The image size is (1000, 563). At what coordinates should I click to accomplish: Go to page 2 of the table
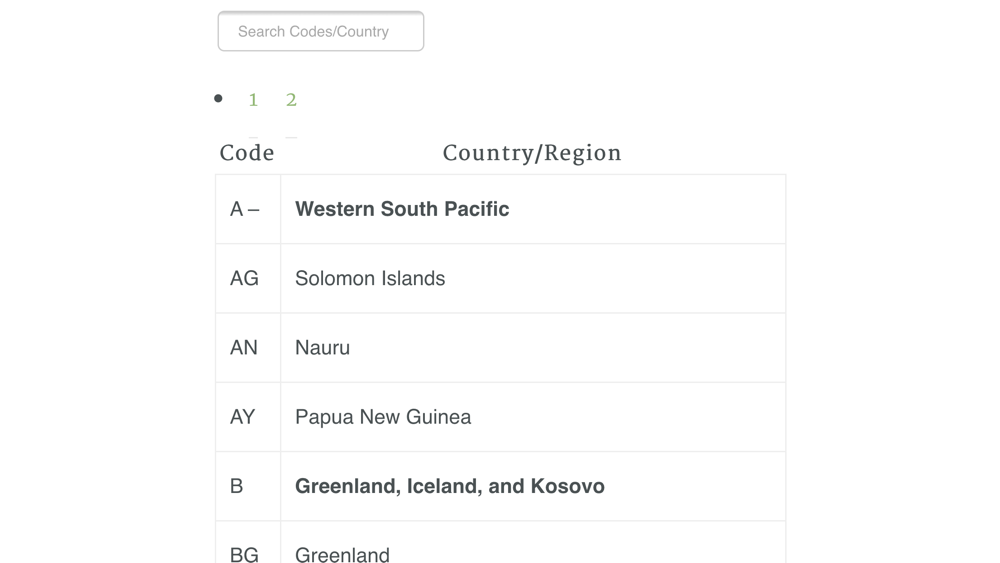click(x=291, y=100)
